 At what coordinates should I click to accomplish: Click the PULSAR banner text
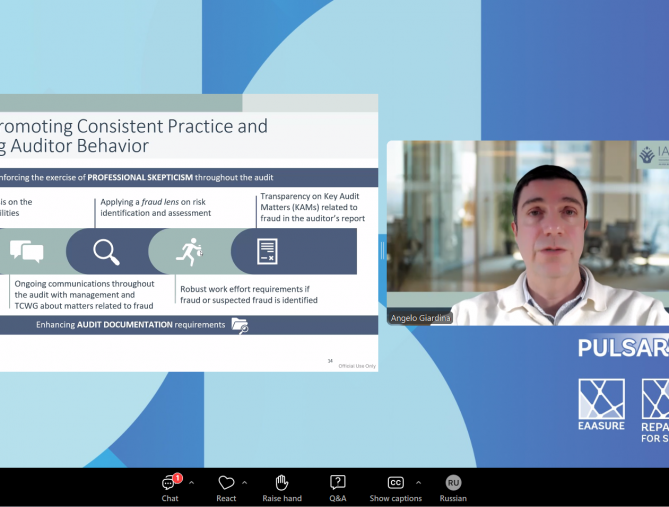click(x=622, y=348)
